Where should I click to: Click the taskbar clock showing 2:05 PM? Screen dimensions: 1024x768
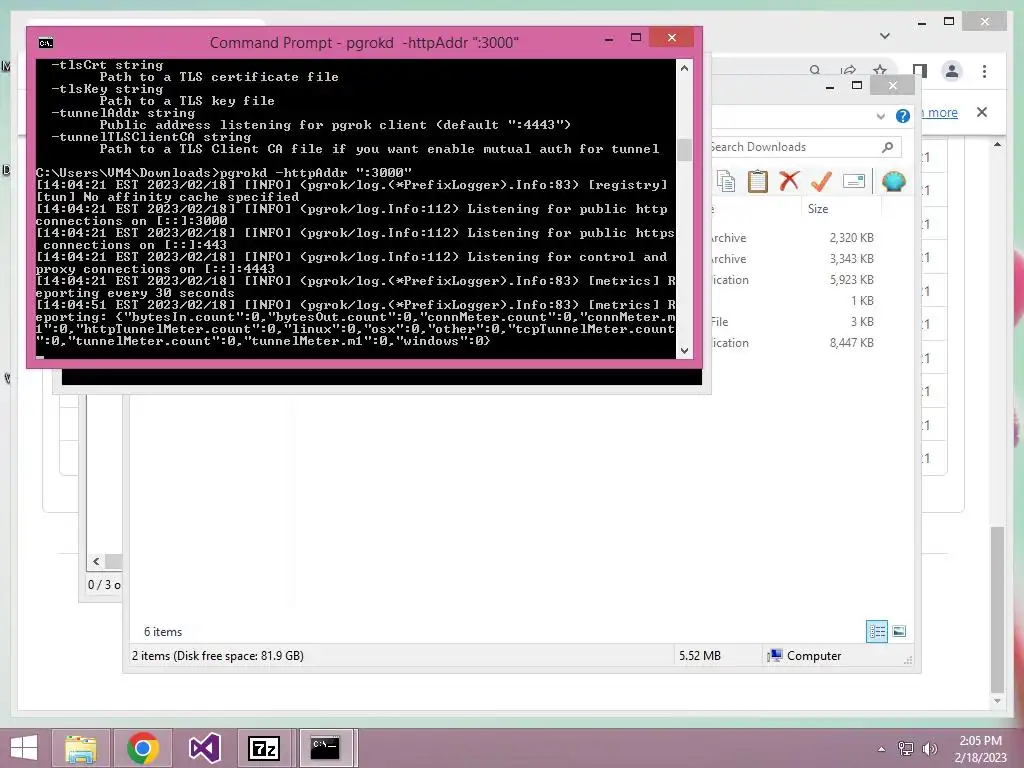point(980,749)
